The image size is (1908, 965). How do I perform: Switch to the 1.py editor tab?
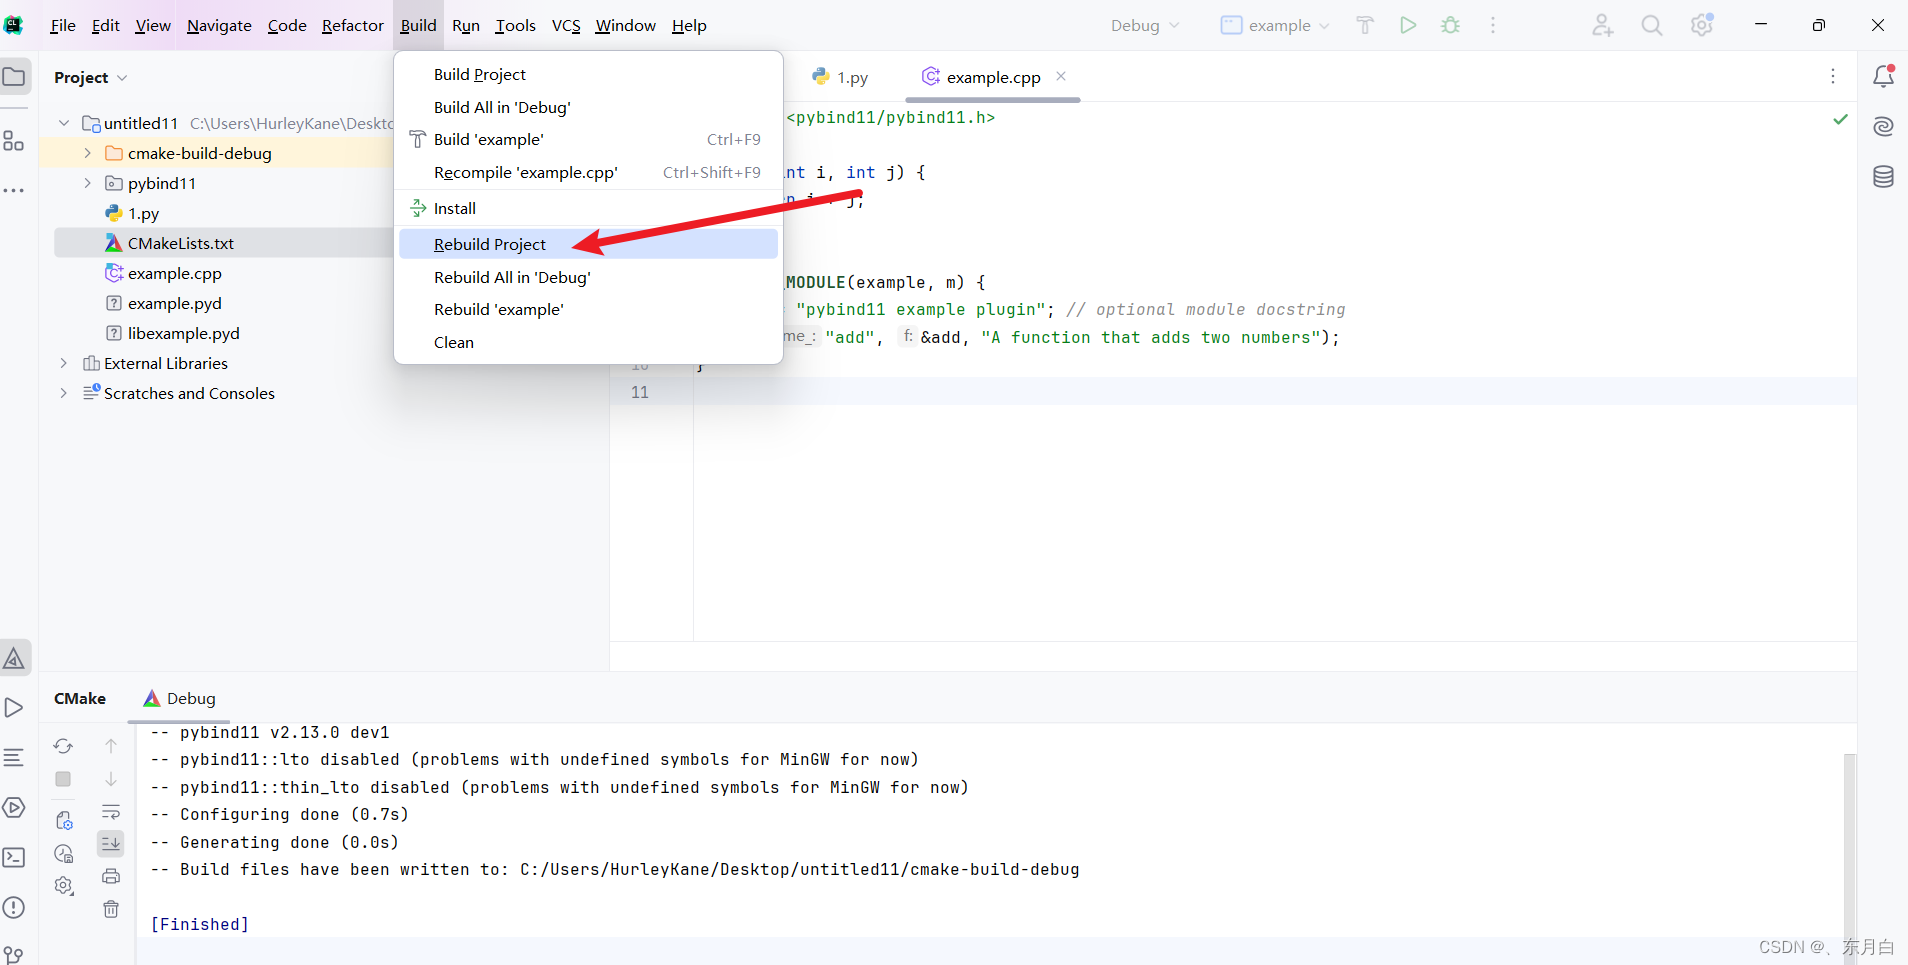pyautogui.click(x=852, y=76)
